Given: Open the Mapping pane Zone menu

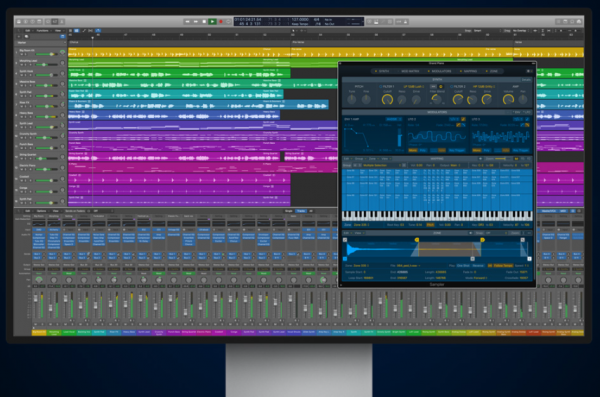Looking at the screenshot, I should click(x=373, y=158).
